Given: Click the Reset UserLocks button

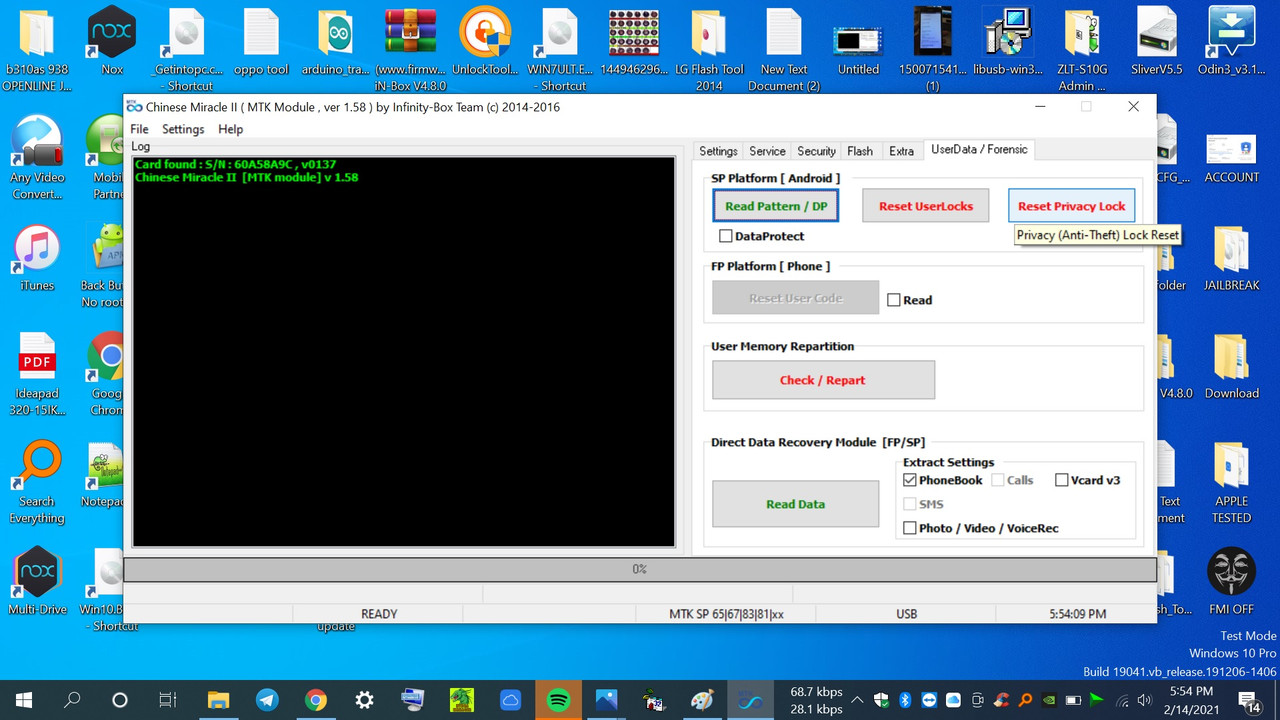Looking at the screenshot, I should pos(926,206).
